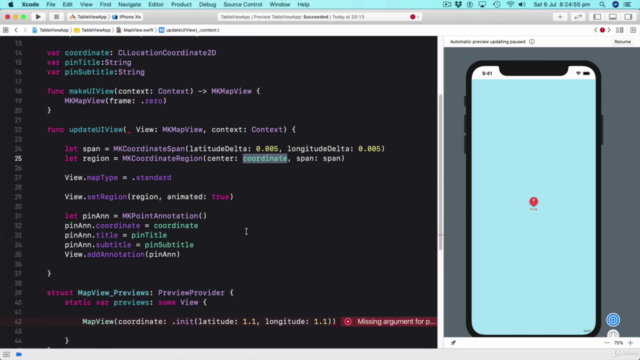Click line number 25 in gutter
Image resolution: width=640 pixels, height=360 pixels.
tap(18, 158)
